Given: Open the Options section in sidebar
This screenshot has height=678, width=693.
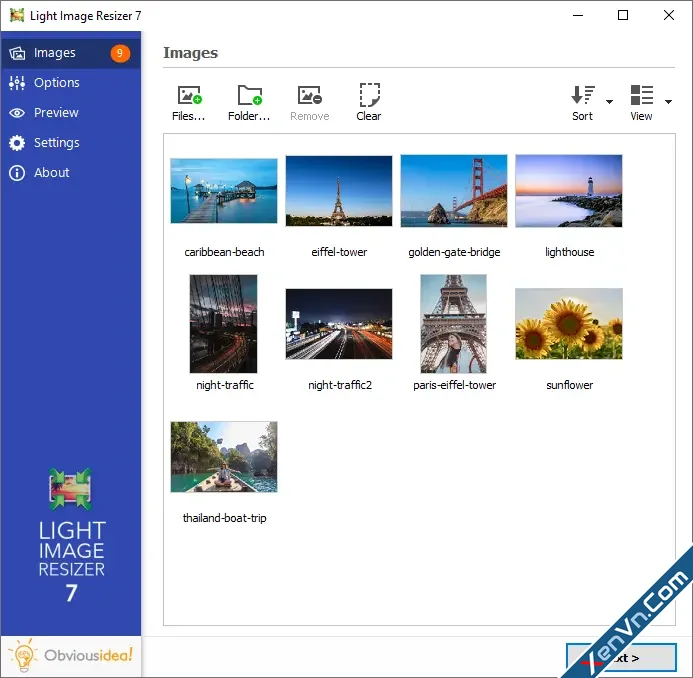Looking at the screenshot, I should point(71,83).
